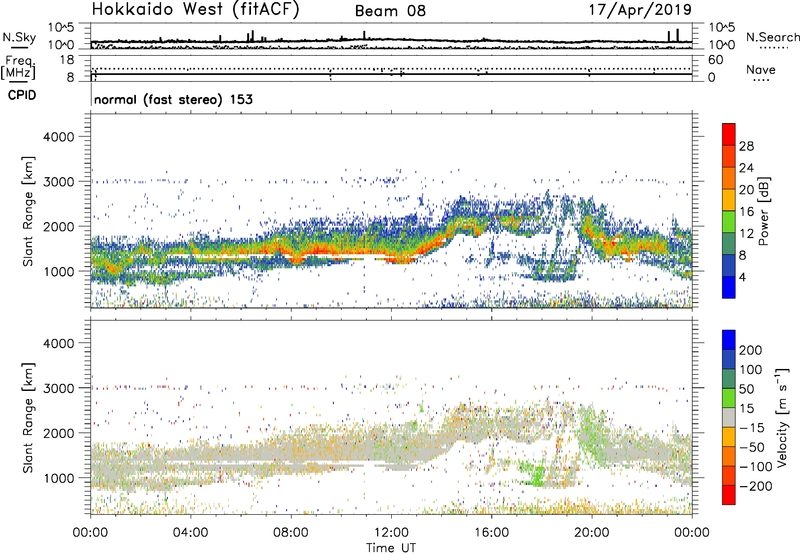Click the 'Power [dB]' colorbar label
The height and width of the screenshot is (554, 800).
coord(763,211)
